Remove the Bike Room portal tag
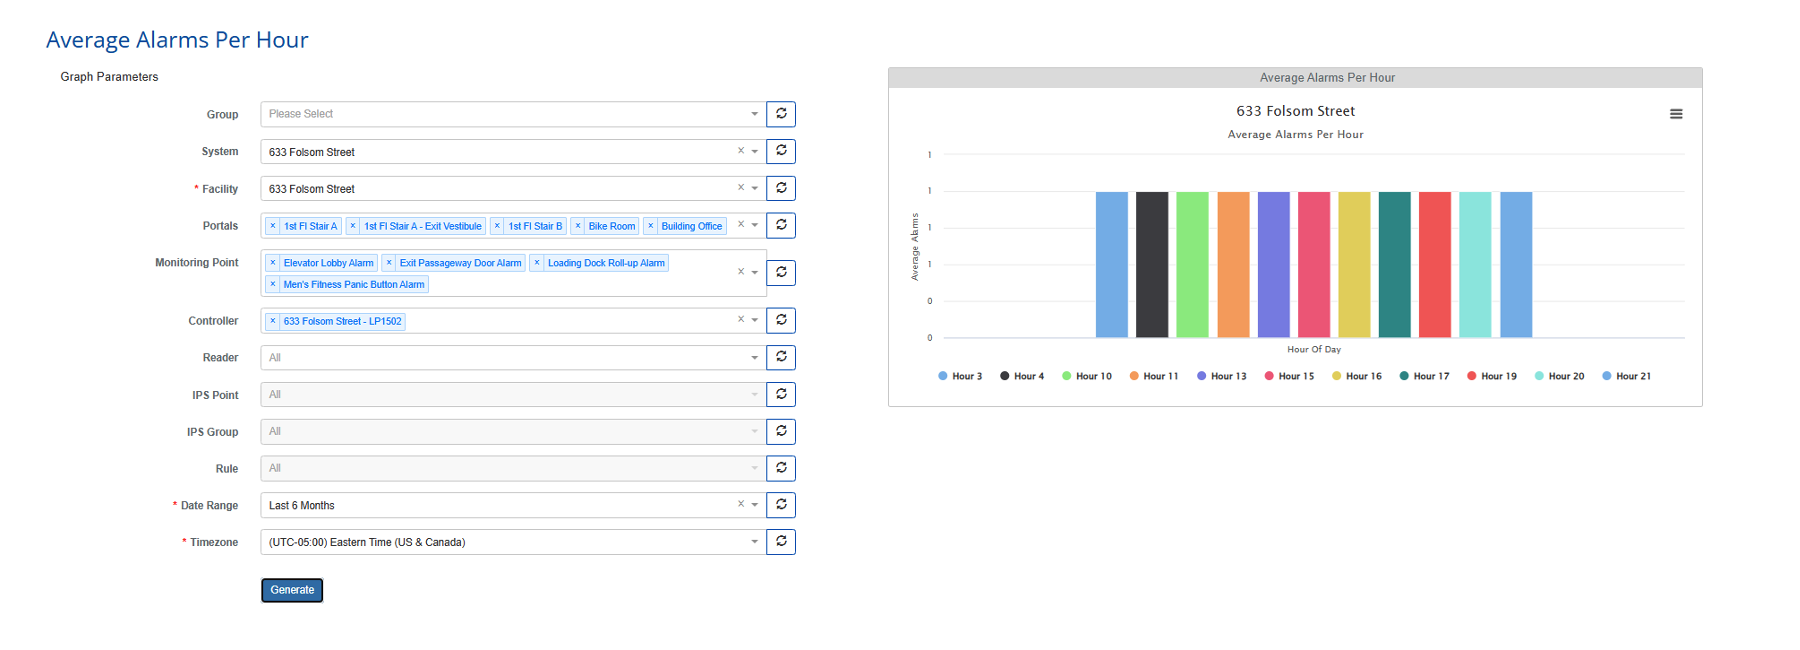The width and height of the screenshot is (1800, 650). (x=578, y=226)
